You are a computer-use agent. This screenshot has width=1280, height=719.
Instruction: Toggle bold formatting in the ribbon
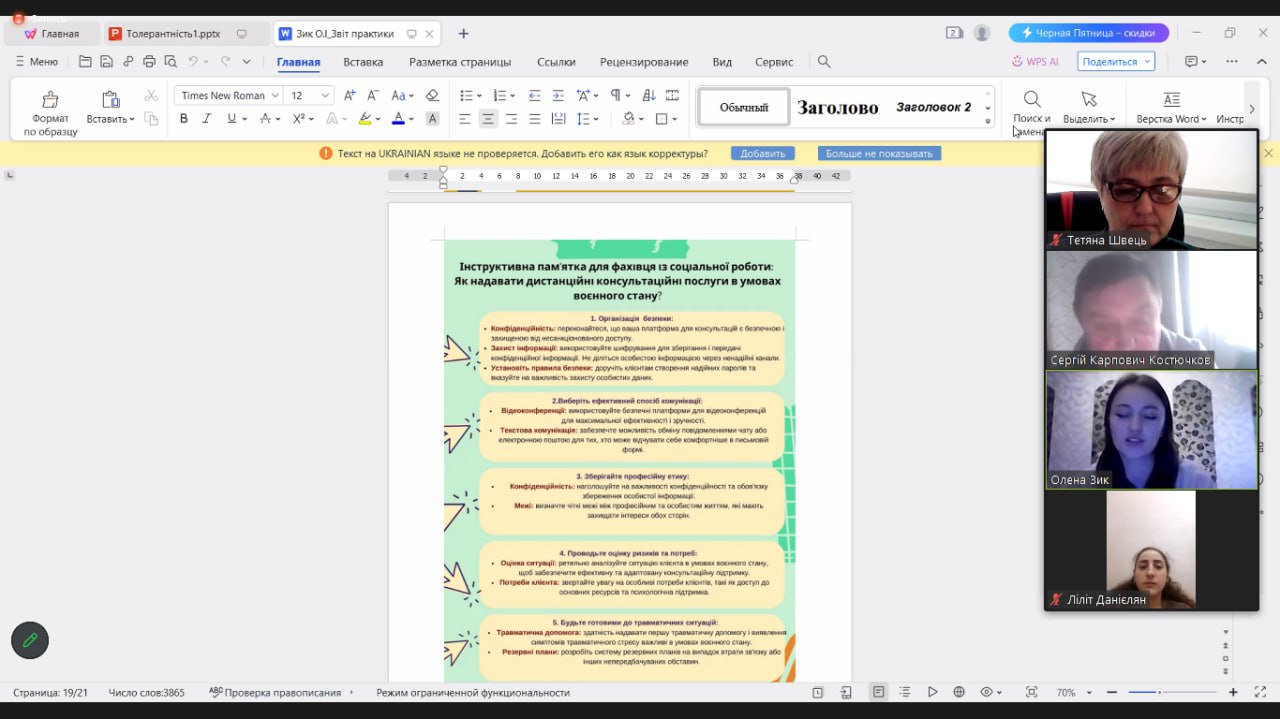tap(184, 118)
